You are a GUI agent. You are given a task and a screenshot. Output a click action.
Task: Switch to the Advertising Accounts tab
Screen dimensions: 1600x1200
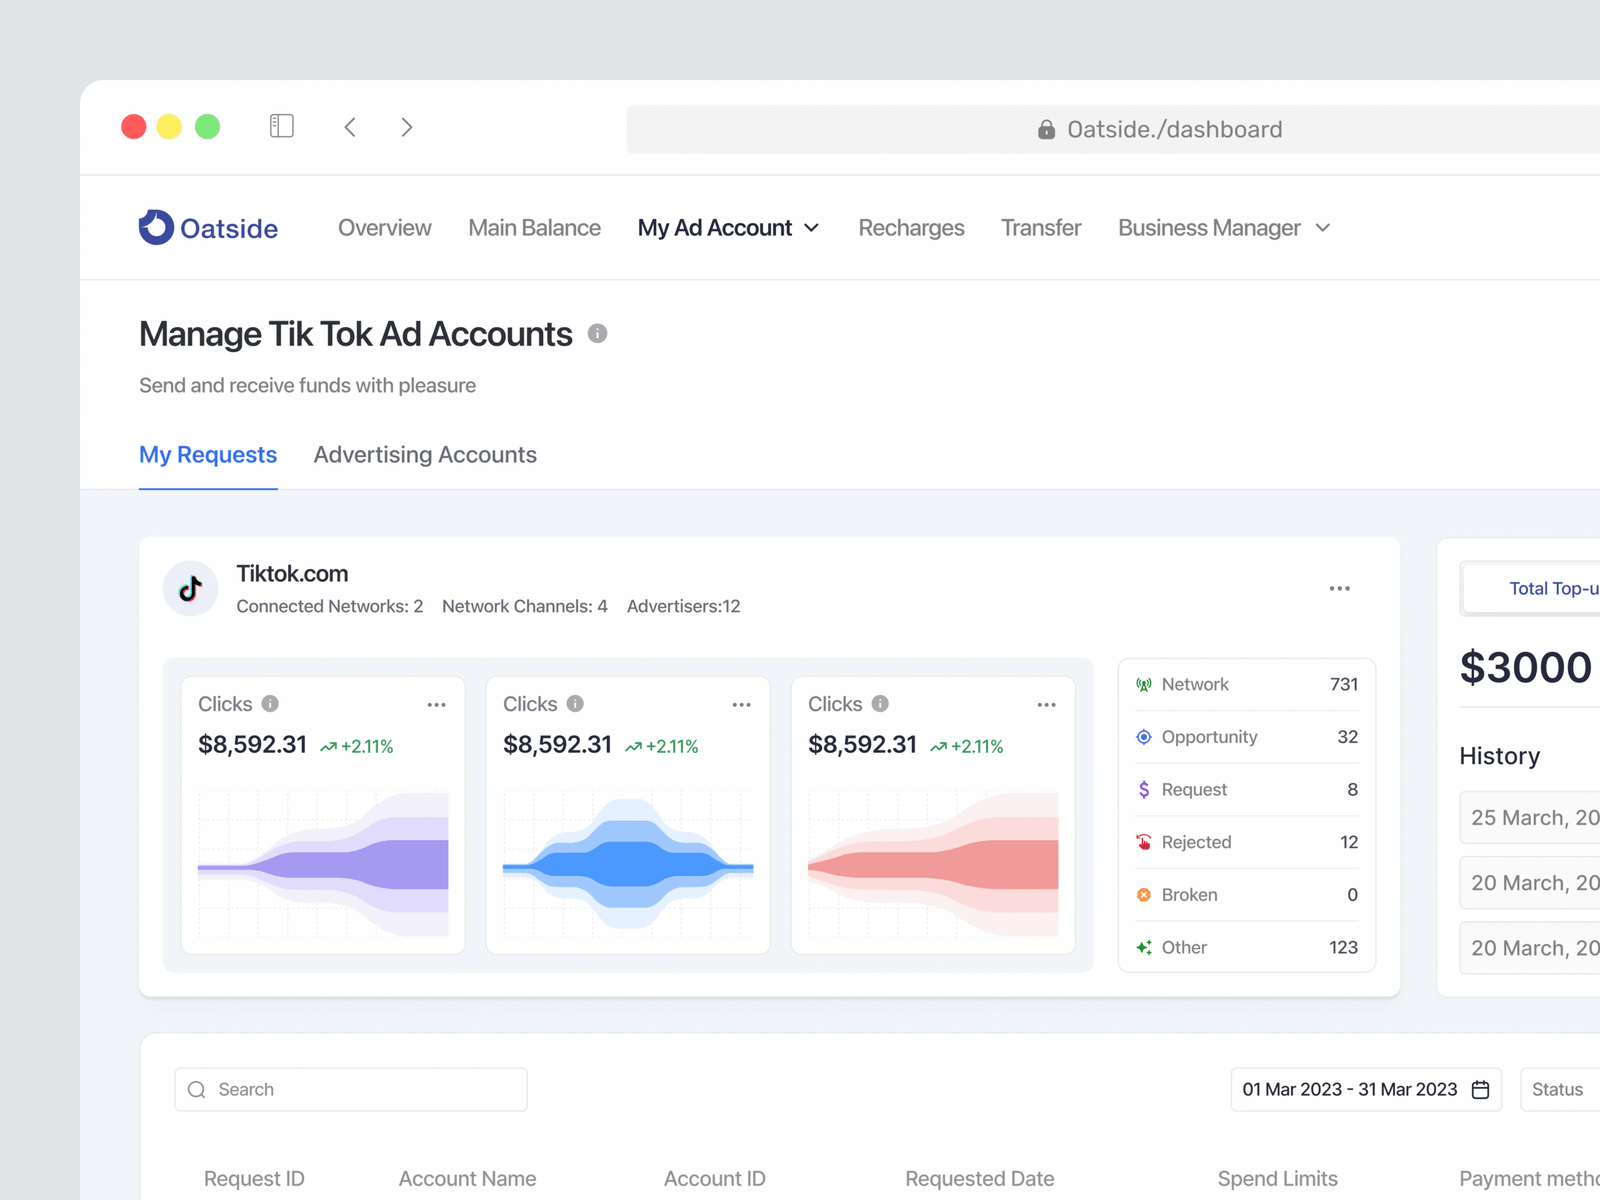pos(425,455)
